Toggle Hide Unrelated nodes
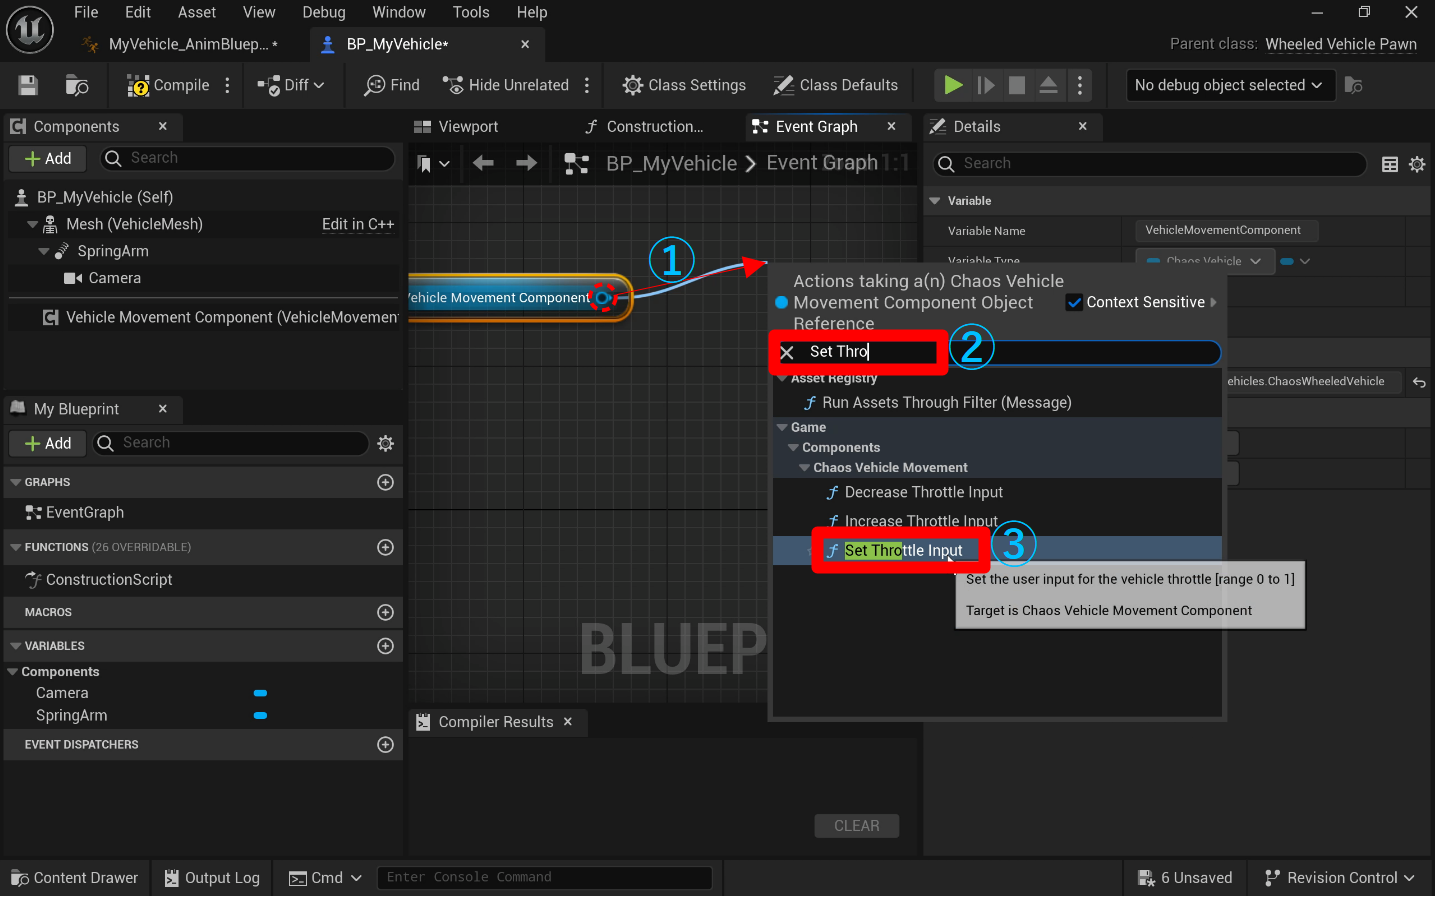The height and width of the screenshot is (897, 1436). (x=506, y=85)
